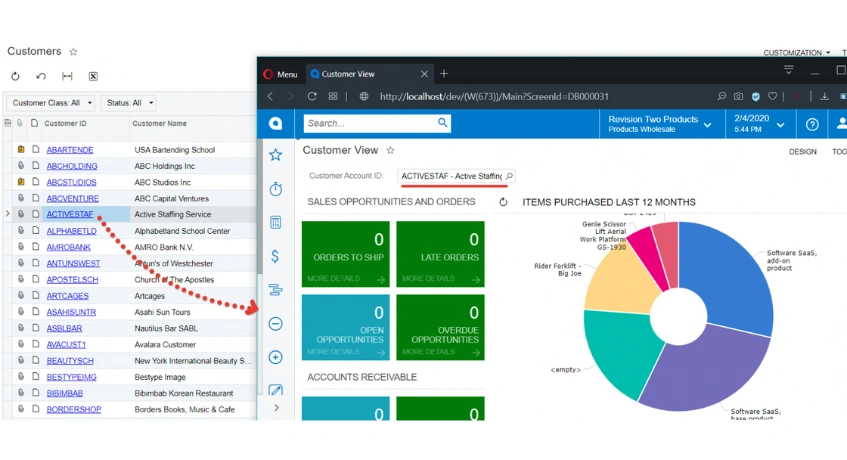The height and width of the screenshot is (460, 847).
Task: Open Favorites star in left sidebar
Action: (x=275, y=155)
